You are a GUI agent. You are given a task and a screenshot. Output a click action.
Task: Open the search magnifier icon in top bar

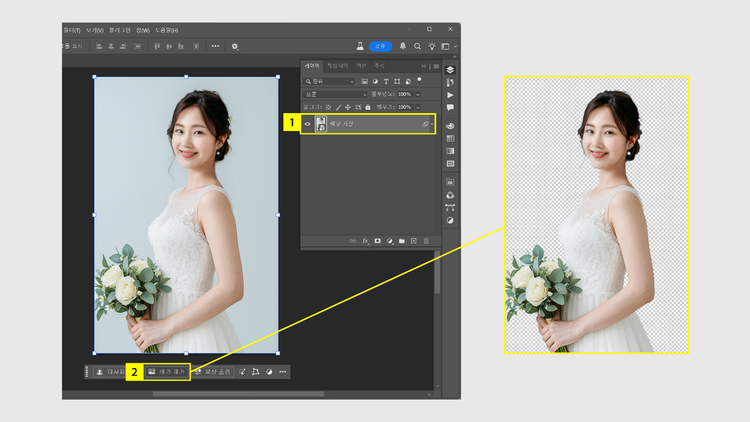(418, 46)
